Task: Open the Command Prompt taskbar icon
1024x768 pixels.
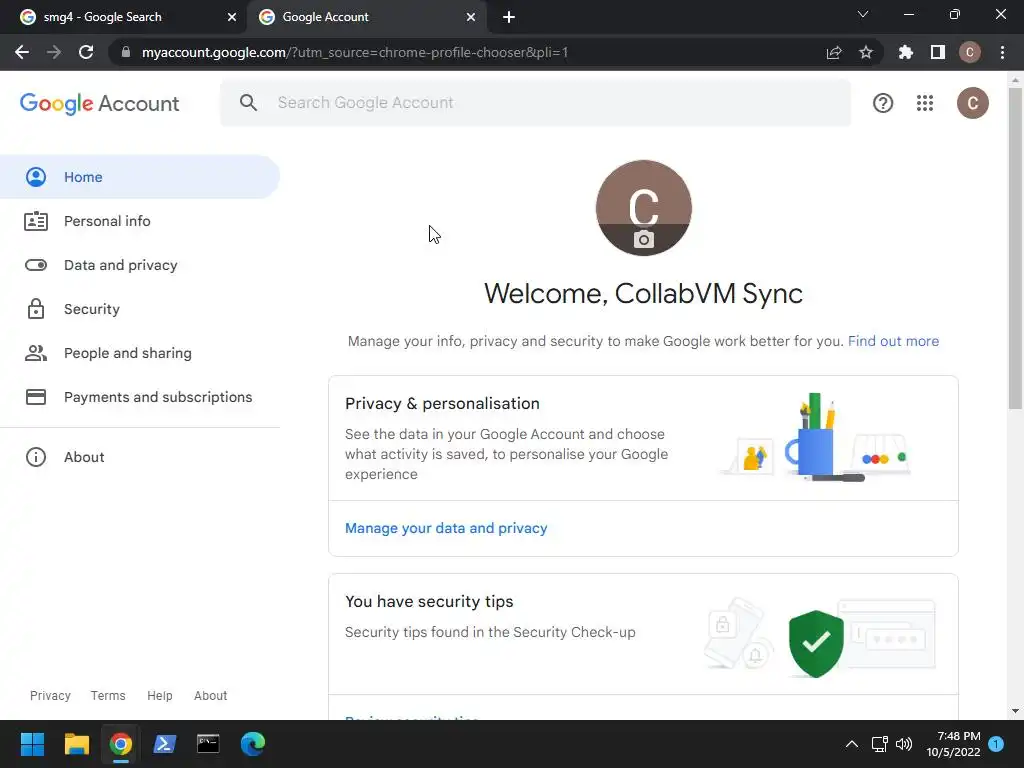Action: click(208, 744)
